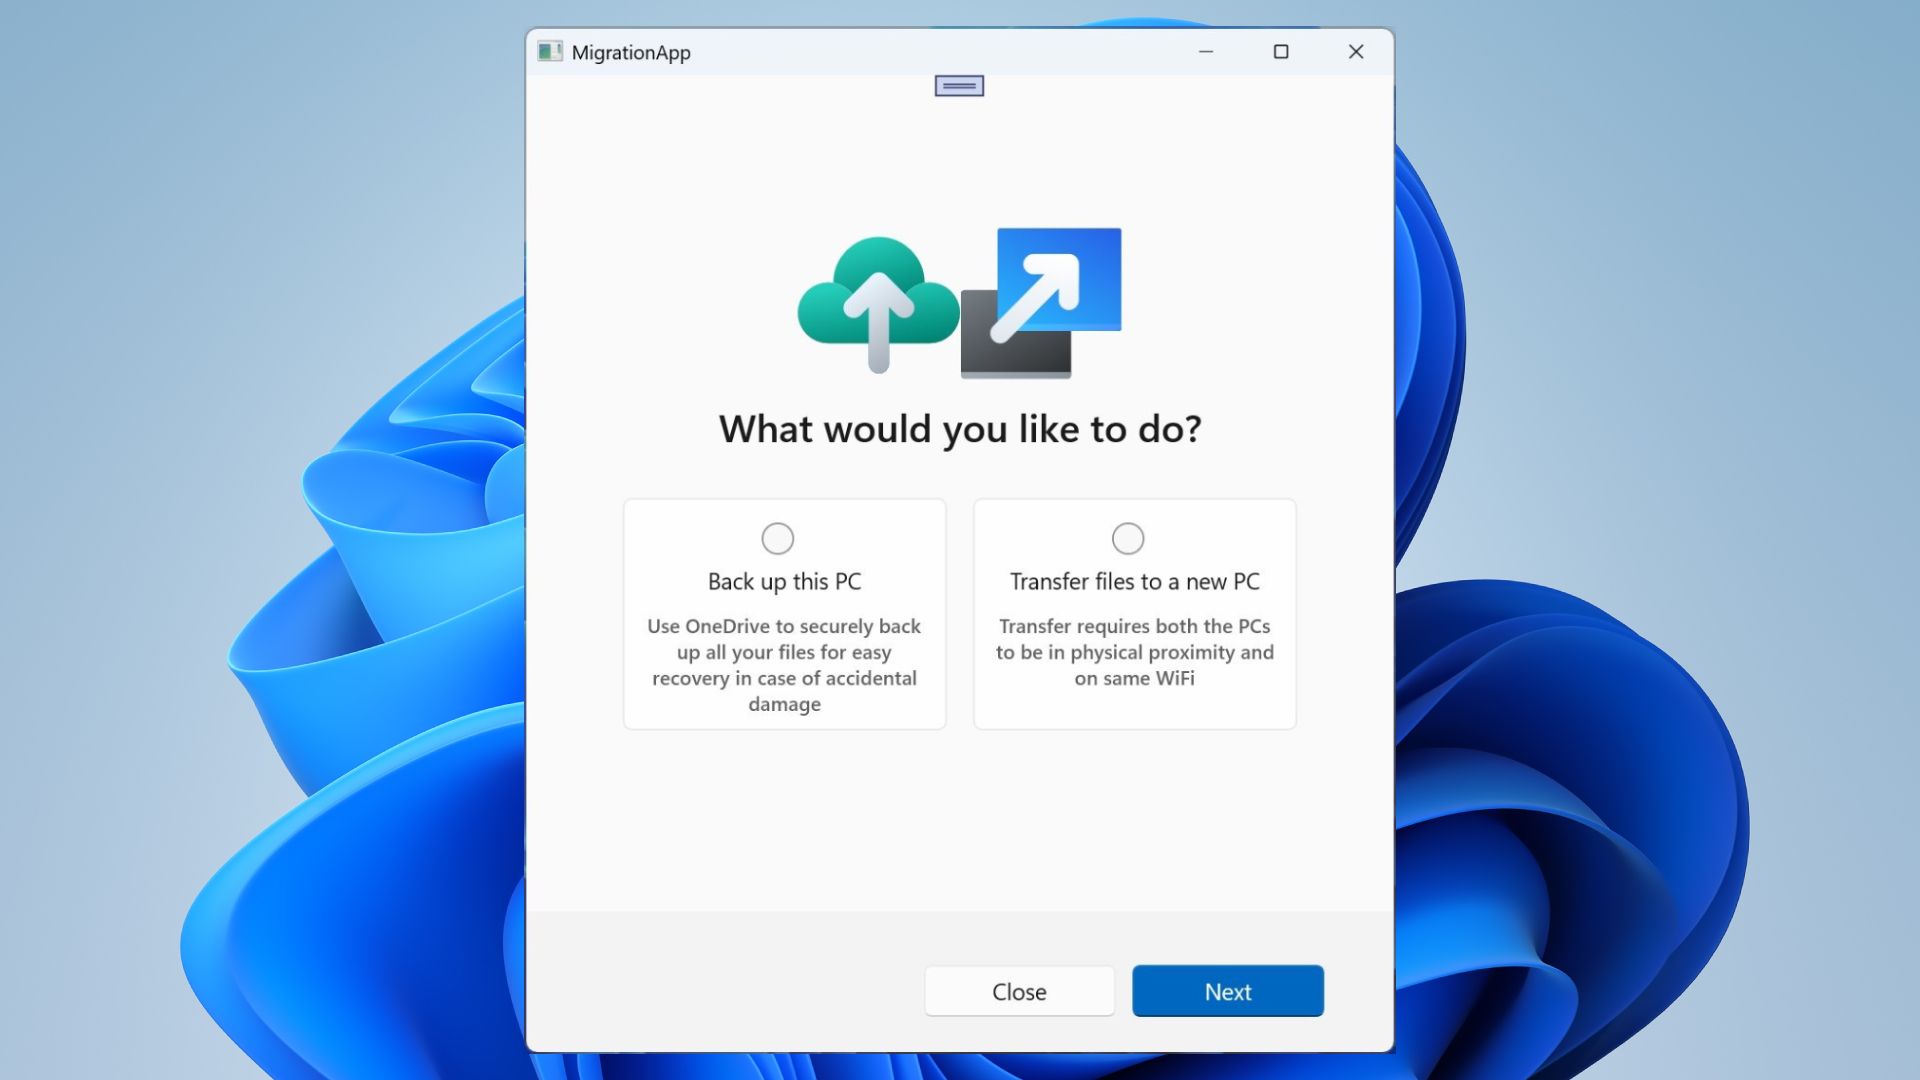Click the MigrationApp icon in the title bar
Image resolution: width=1920 pixels, height=1080 pixels.
(549, 51)
